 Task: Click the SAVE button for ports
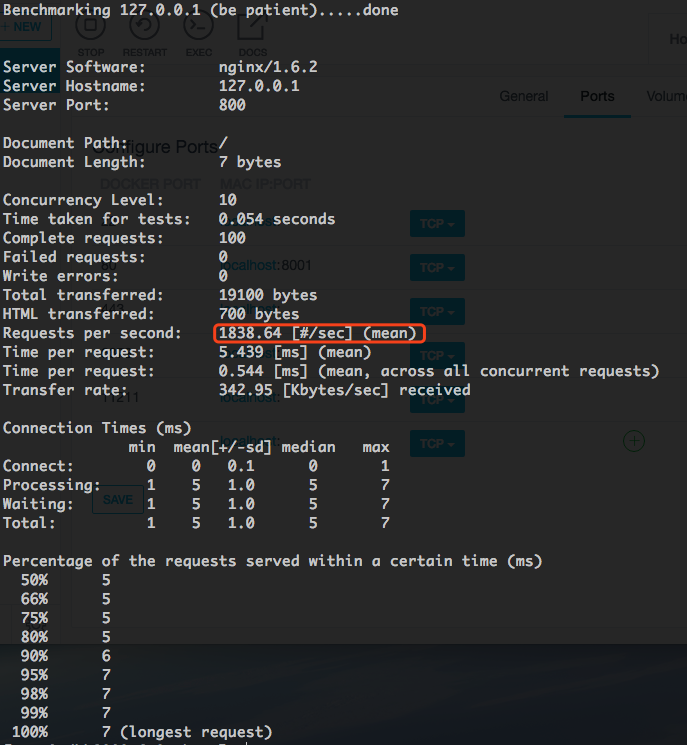coord(118,500)
